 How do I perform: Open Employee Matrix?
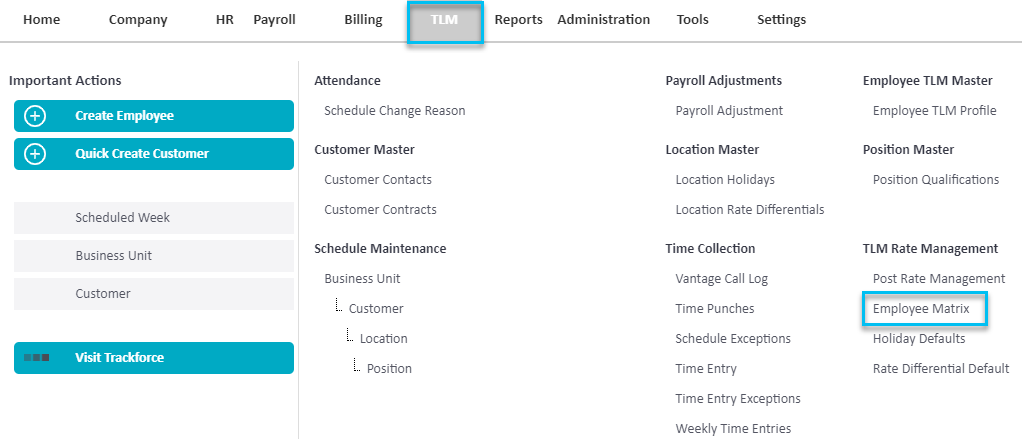(x=922, y=310)
